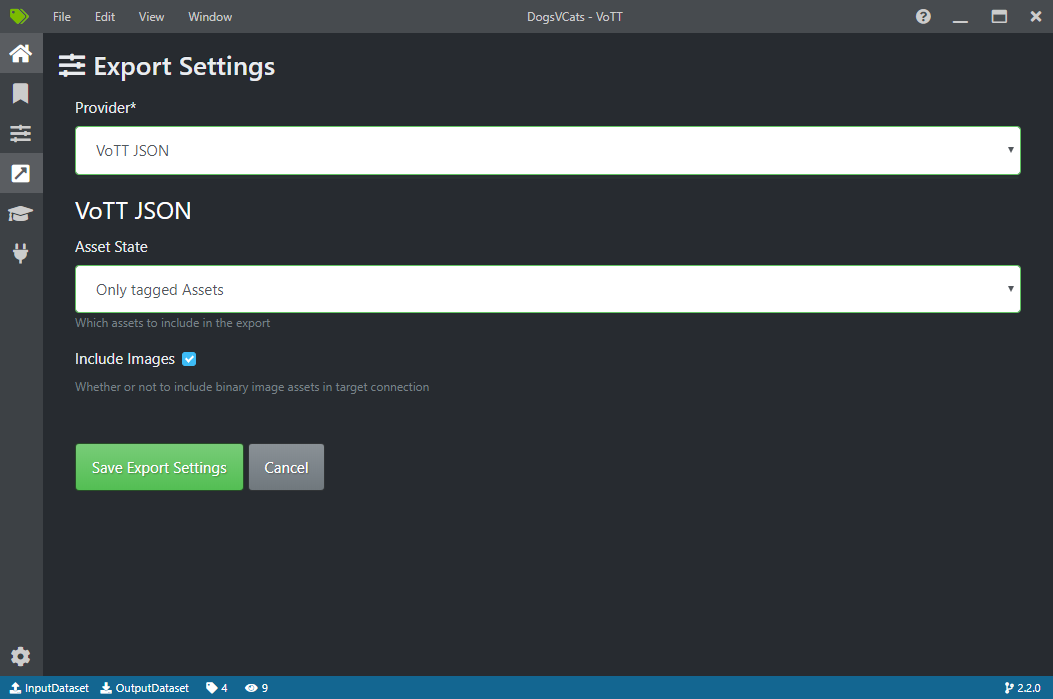
Task: Open Active Learning graduation cap icon
Action: click(21, 214)
